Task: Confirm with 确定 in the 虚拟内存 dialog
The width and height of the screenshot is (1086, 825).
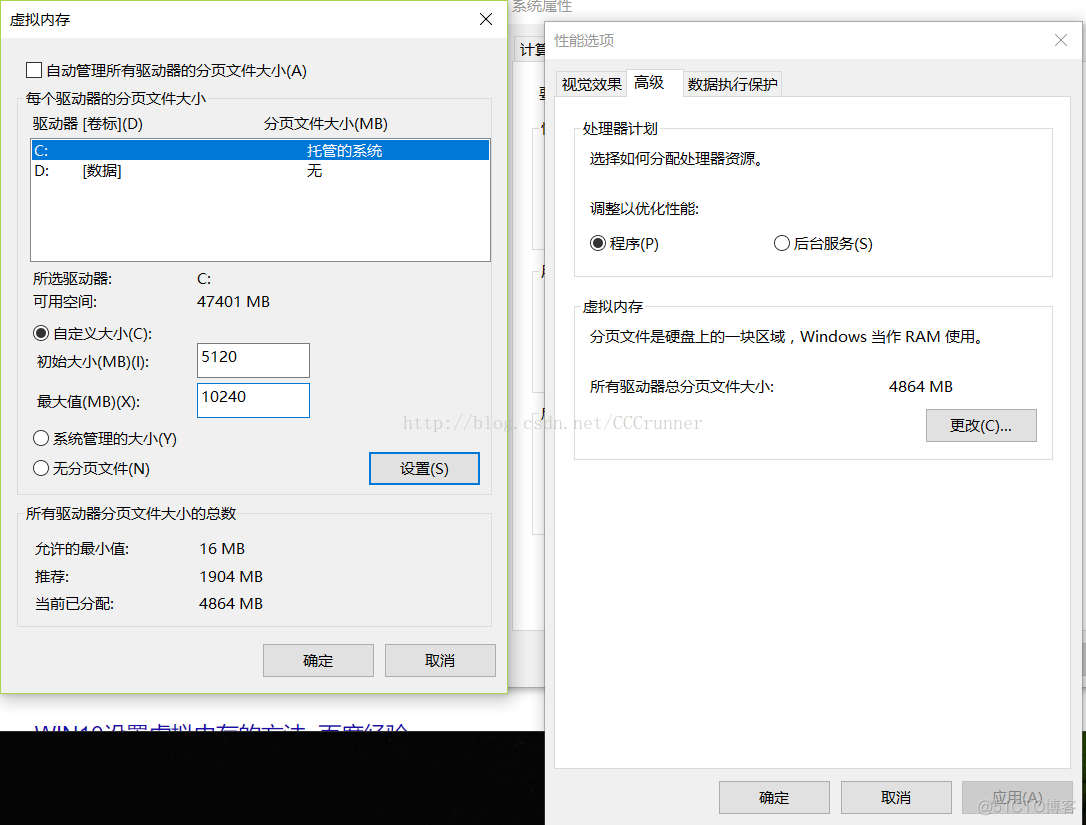Action: point(318,661)
